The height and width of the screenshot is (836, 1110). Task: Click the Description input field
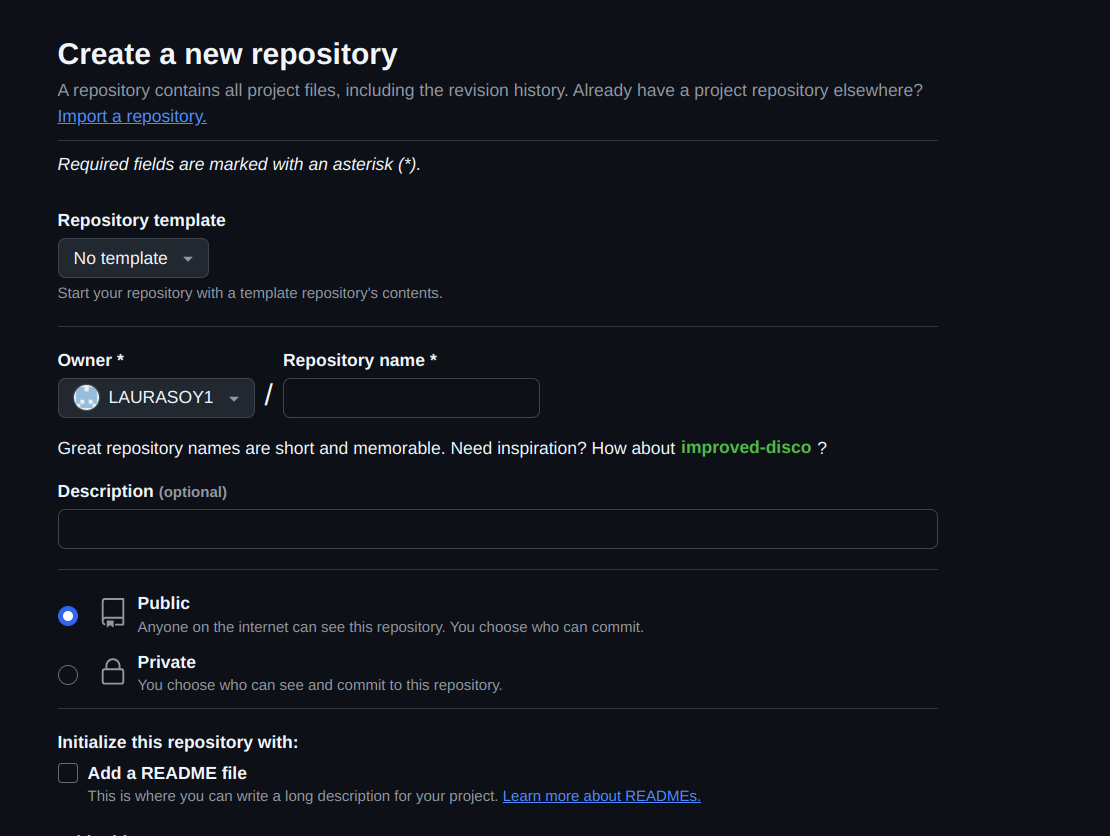[497, 528]
